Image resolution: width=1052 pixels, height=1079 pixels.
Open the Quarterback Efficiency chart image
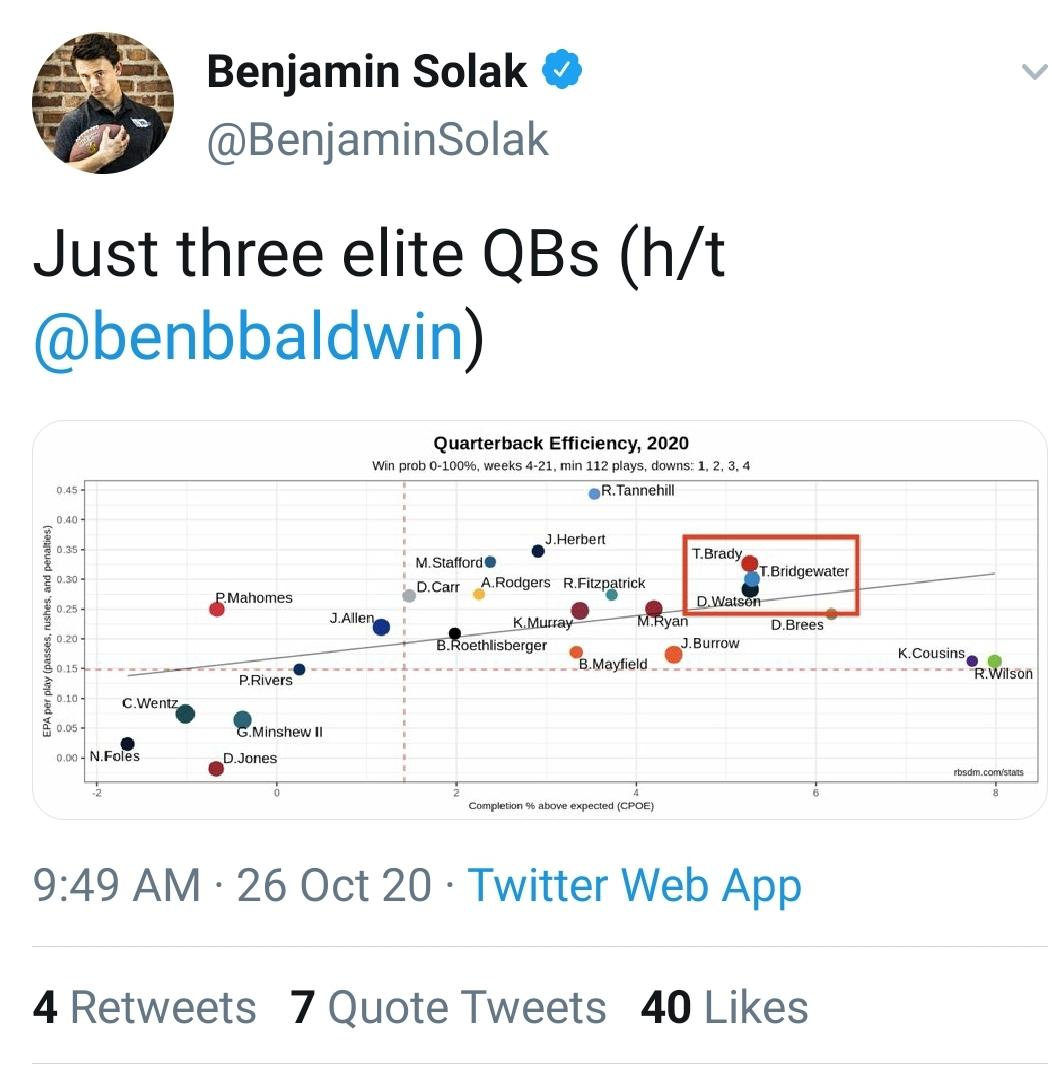coord(540,620)
